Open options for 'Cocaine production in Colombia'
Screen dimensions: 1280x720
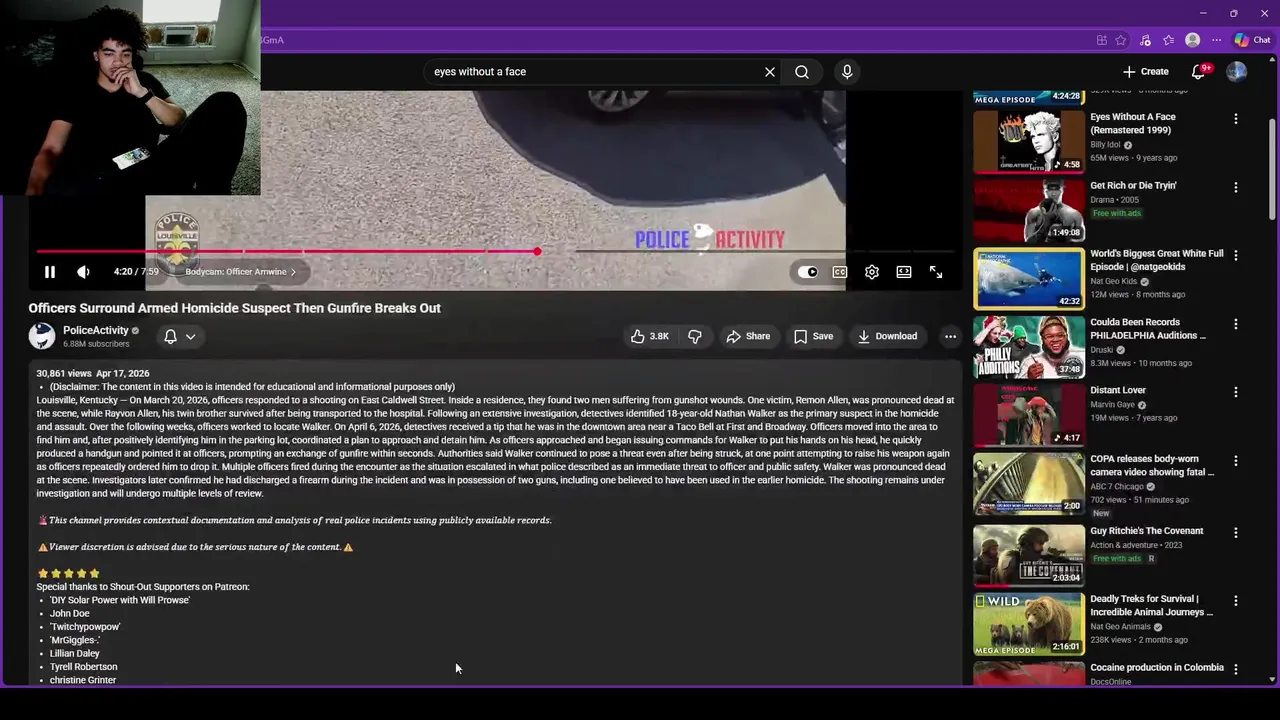tap(1236, 669)
